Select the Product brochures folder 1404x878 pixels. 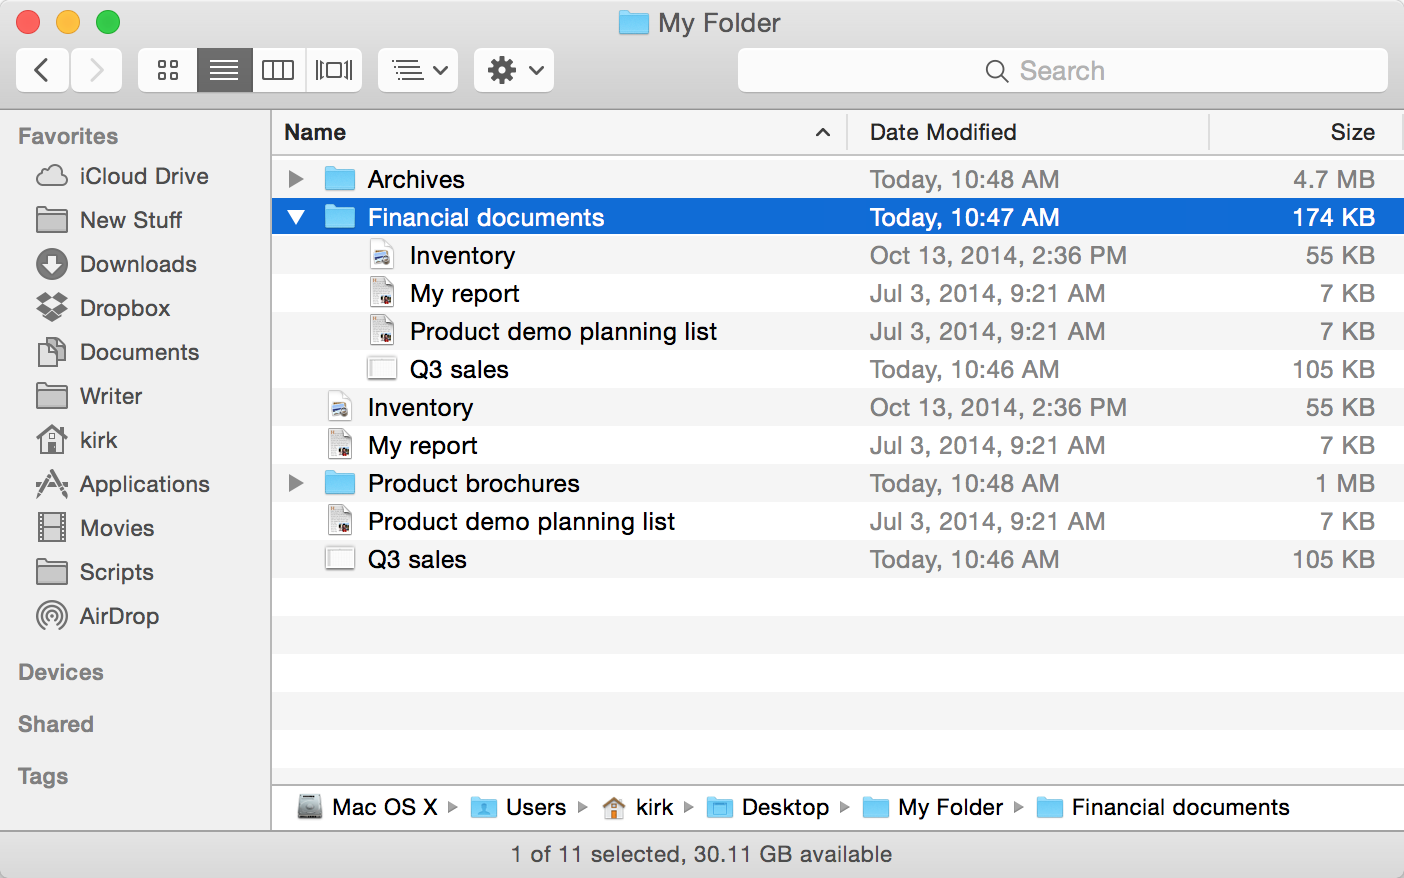(x=837, y=483)
